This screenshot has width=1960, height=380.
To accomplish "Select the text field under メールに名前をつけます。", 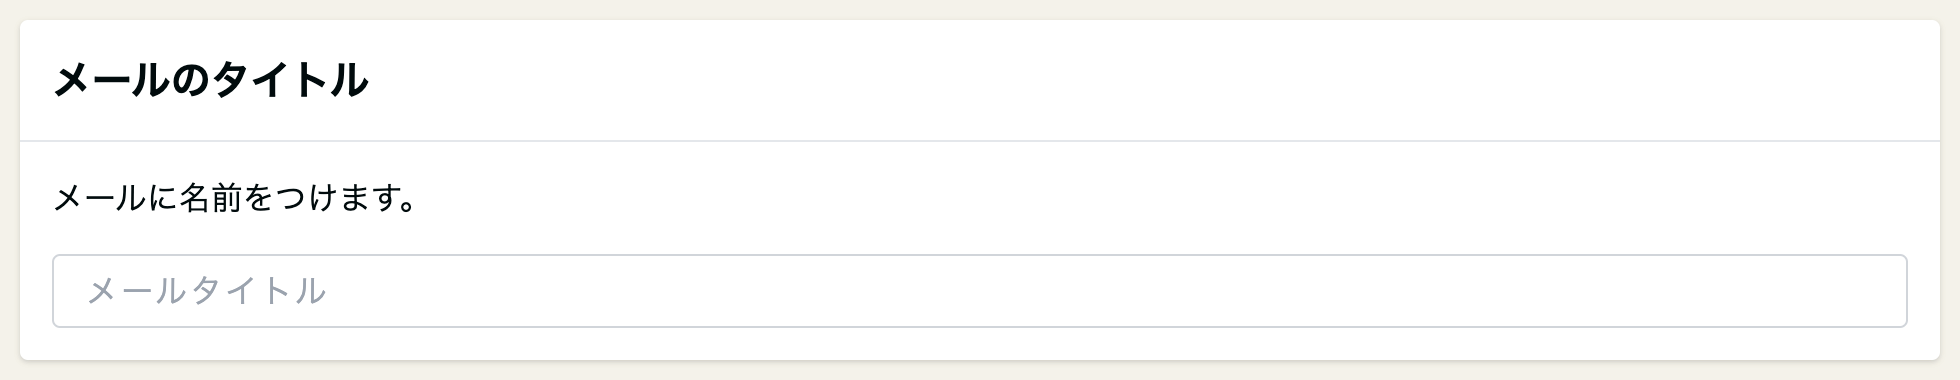I will pos(979,291).
